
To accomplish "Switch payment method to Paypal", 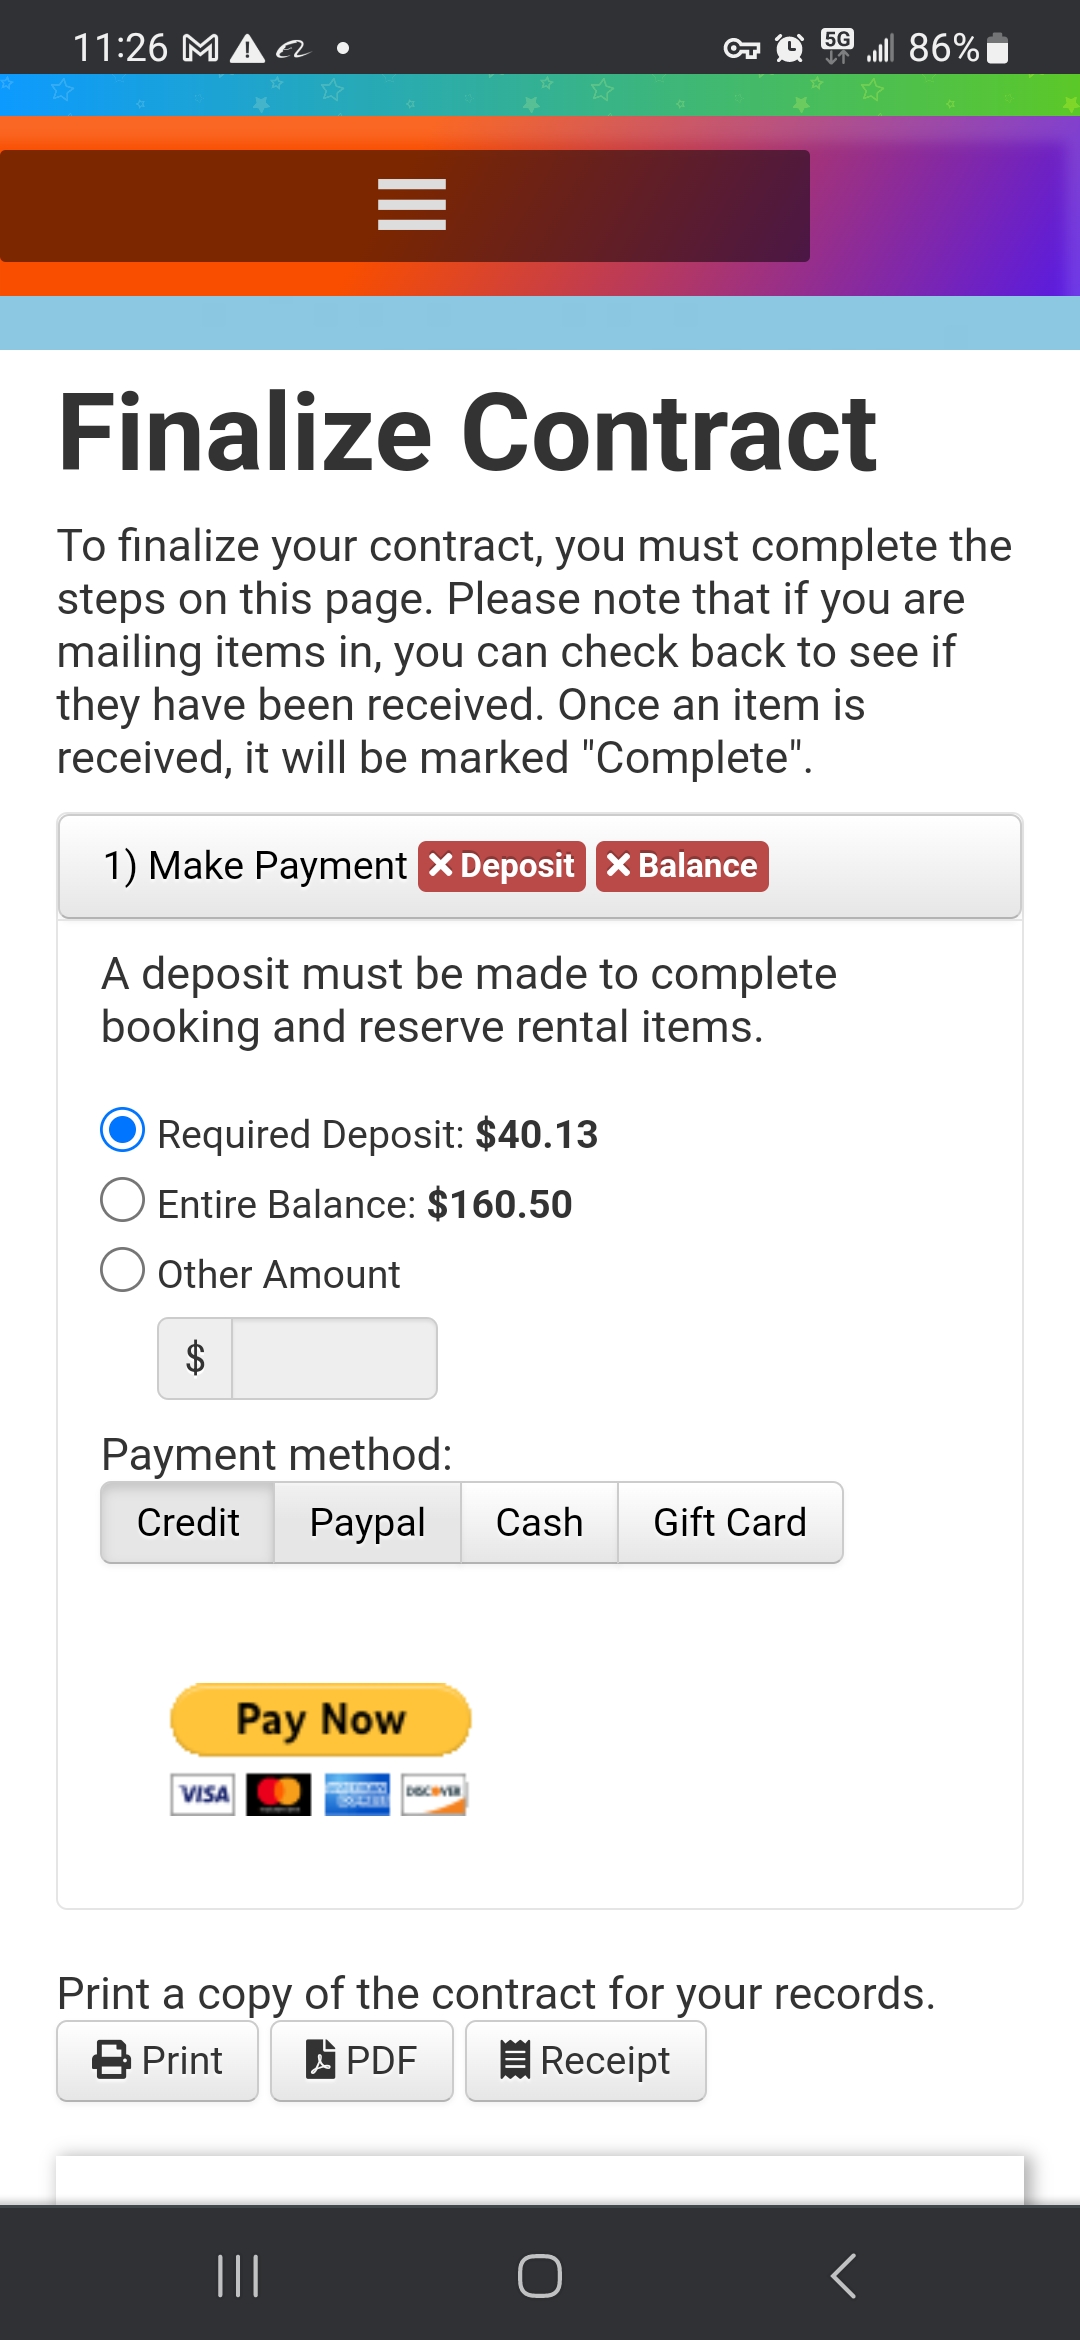I will [x=367, y=1522].
